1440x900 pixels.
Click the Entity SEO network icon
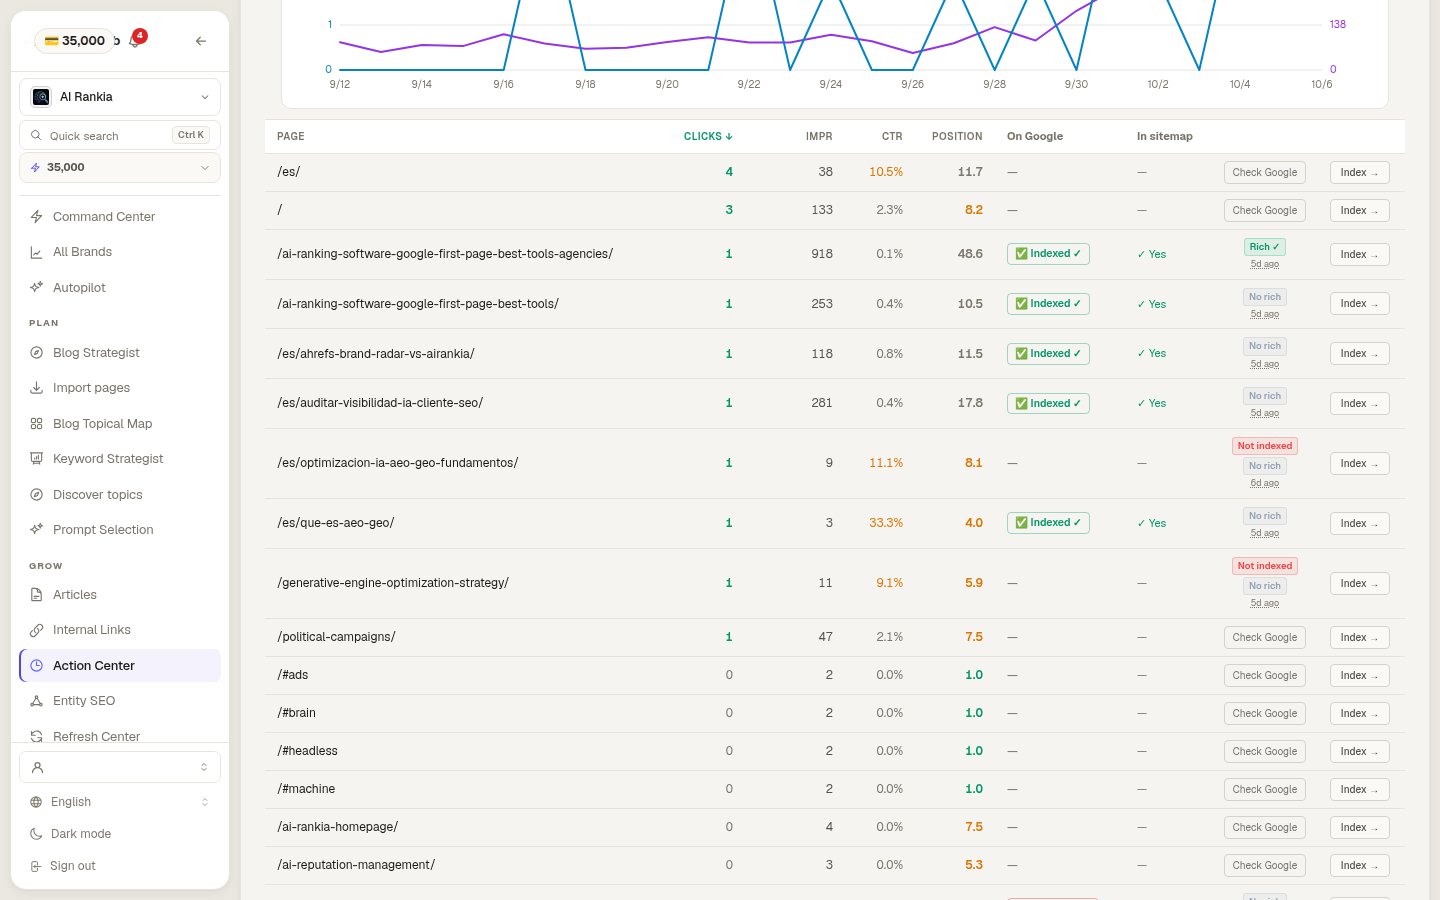(x=36, y=701)
